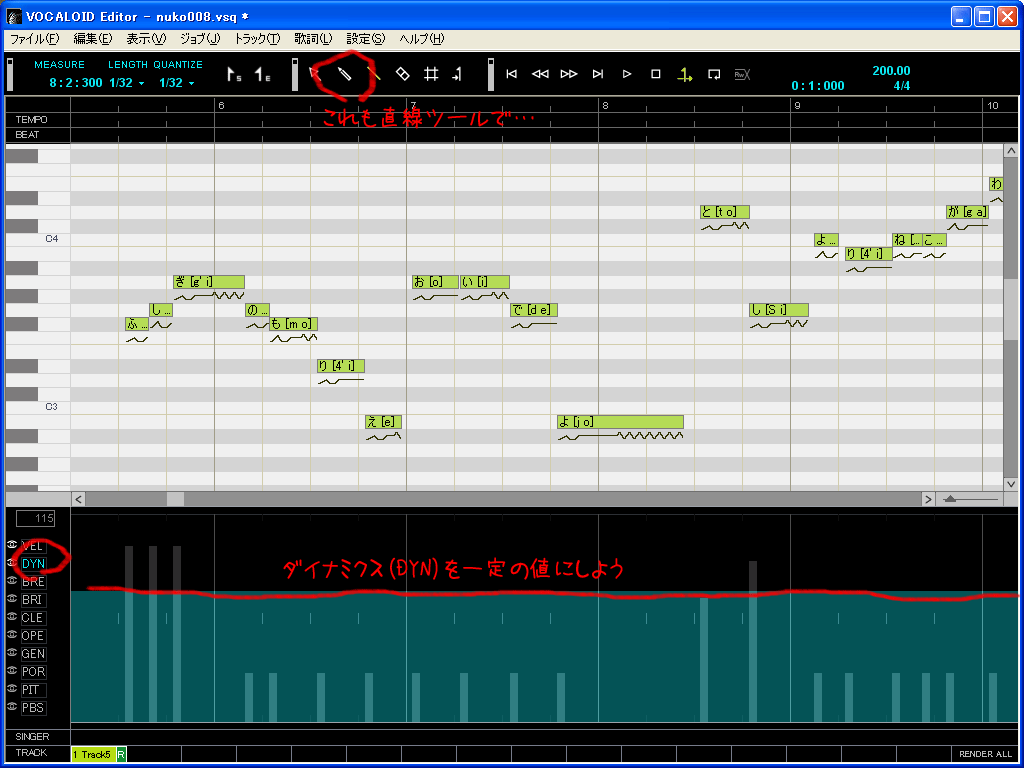Viewport: 1024px width, 768px height.
Task: Click the horizontal scrollbar left arrow
Action: (x=78, y=499)
